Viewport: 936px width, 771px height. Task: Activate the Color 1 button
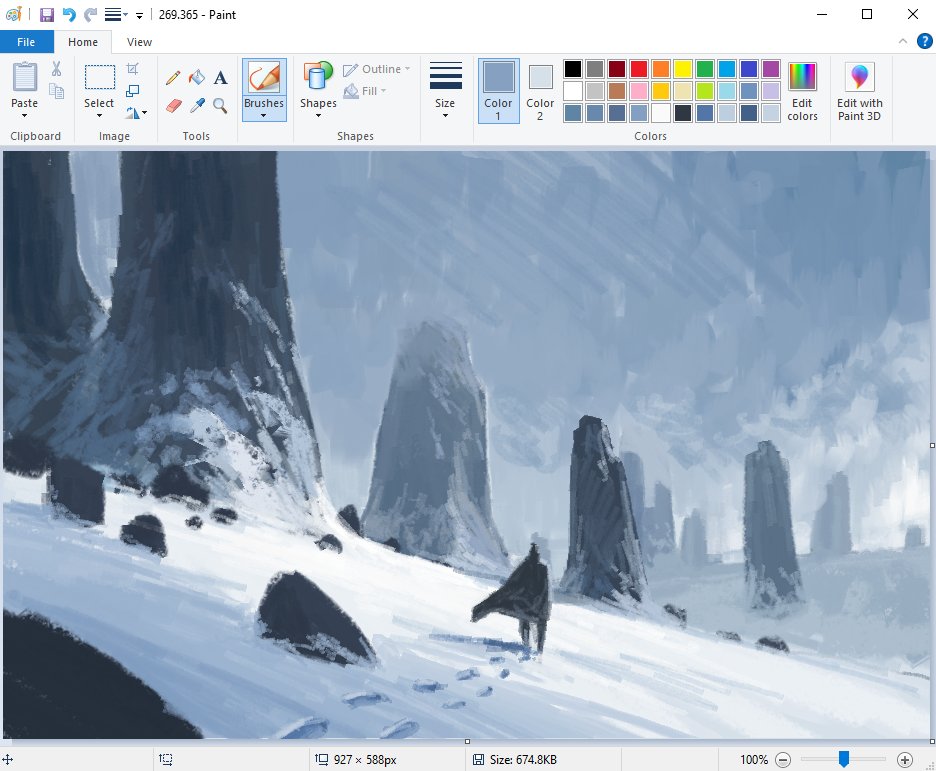point(498,91)
